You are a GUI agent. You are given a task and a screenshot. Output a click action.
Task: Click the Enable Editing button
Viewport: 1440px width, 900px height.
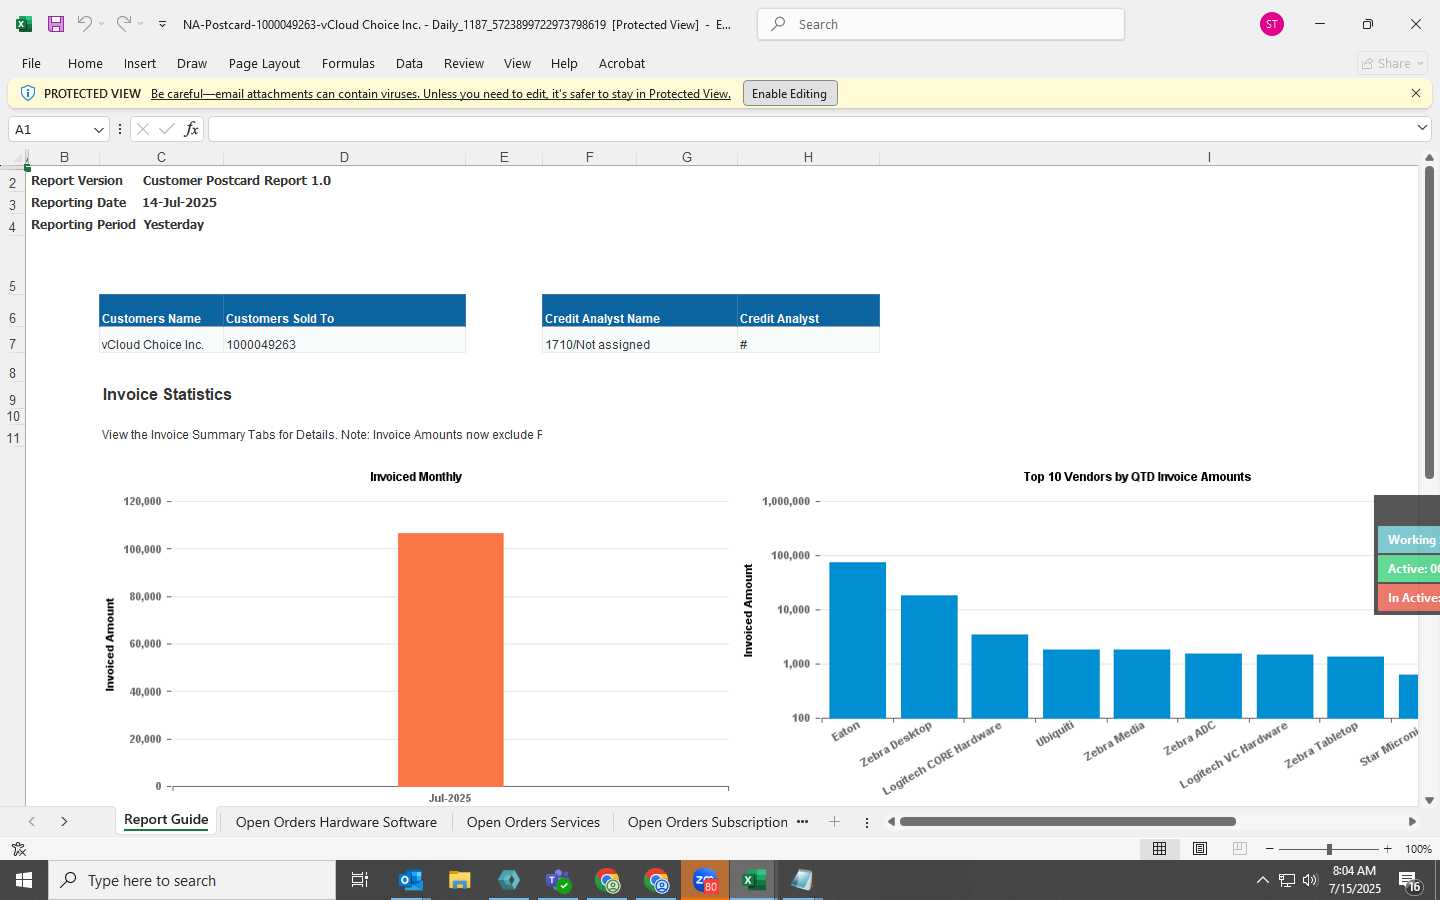tap(789, 94)
